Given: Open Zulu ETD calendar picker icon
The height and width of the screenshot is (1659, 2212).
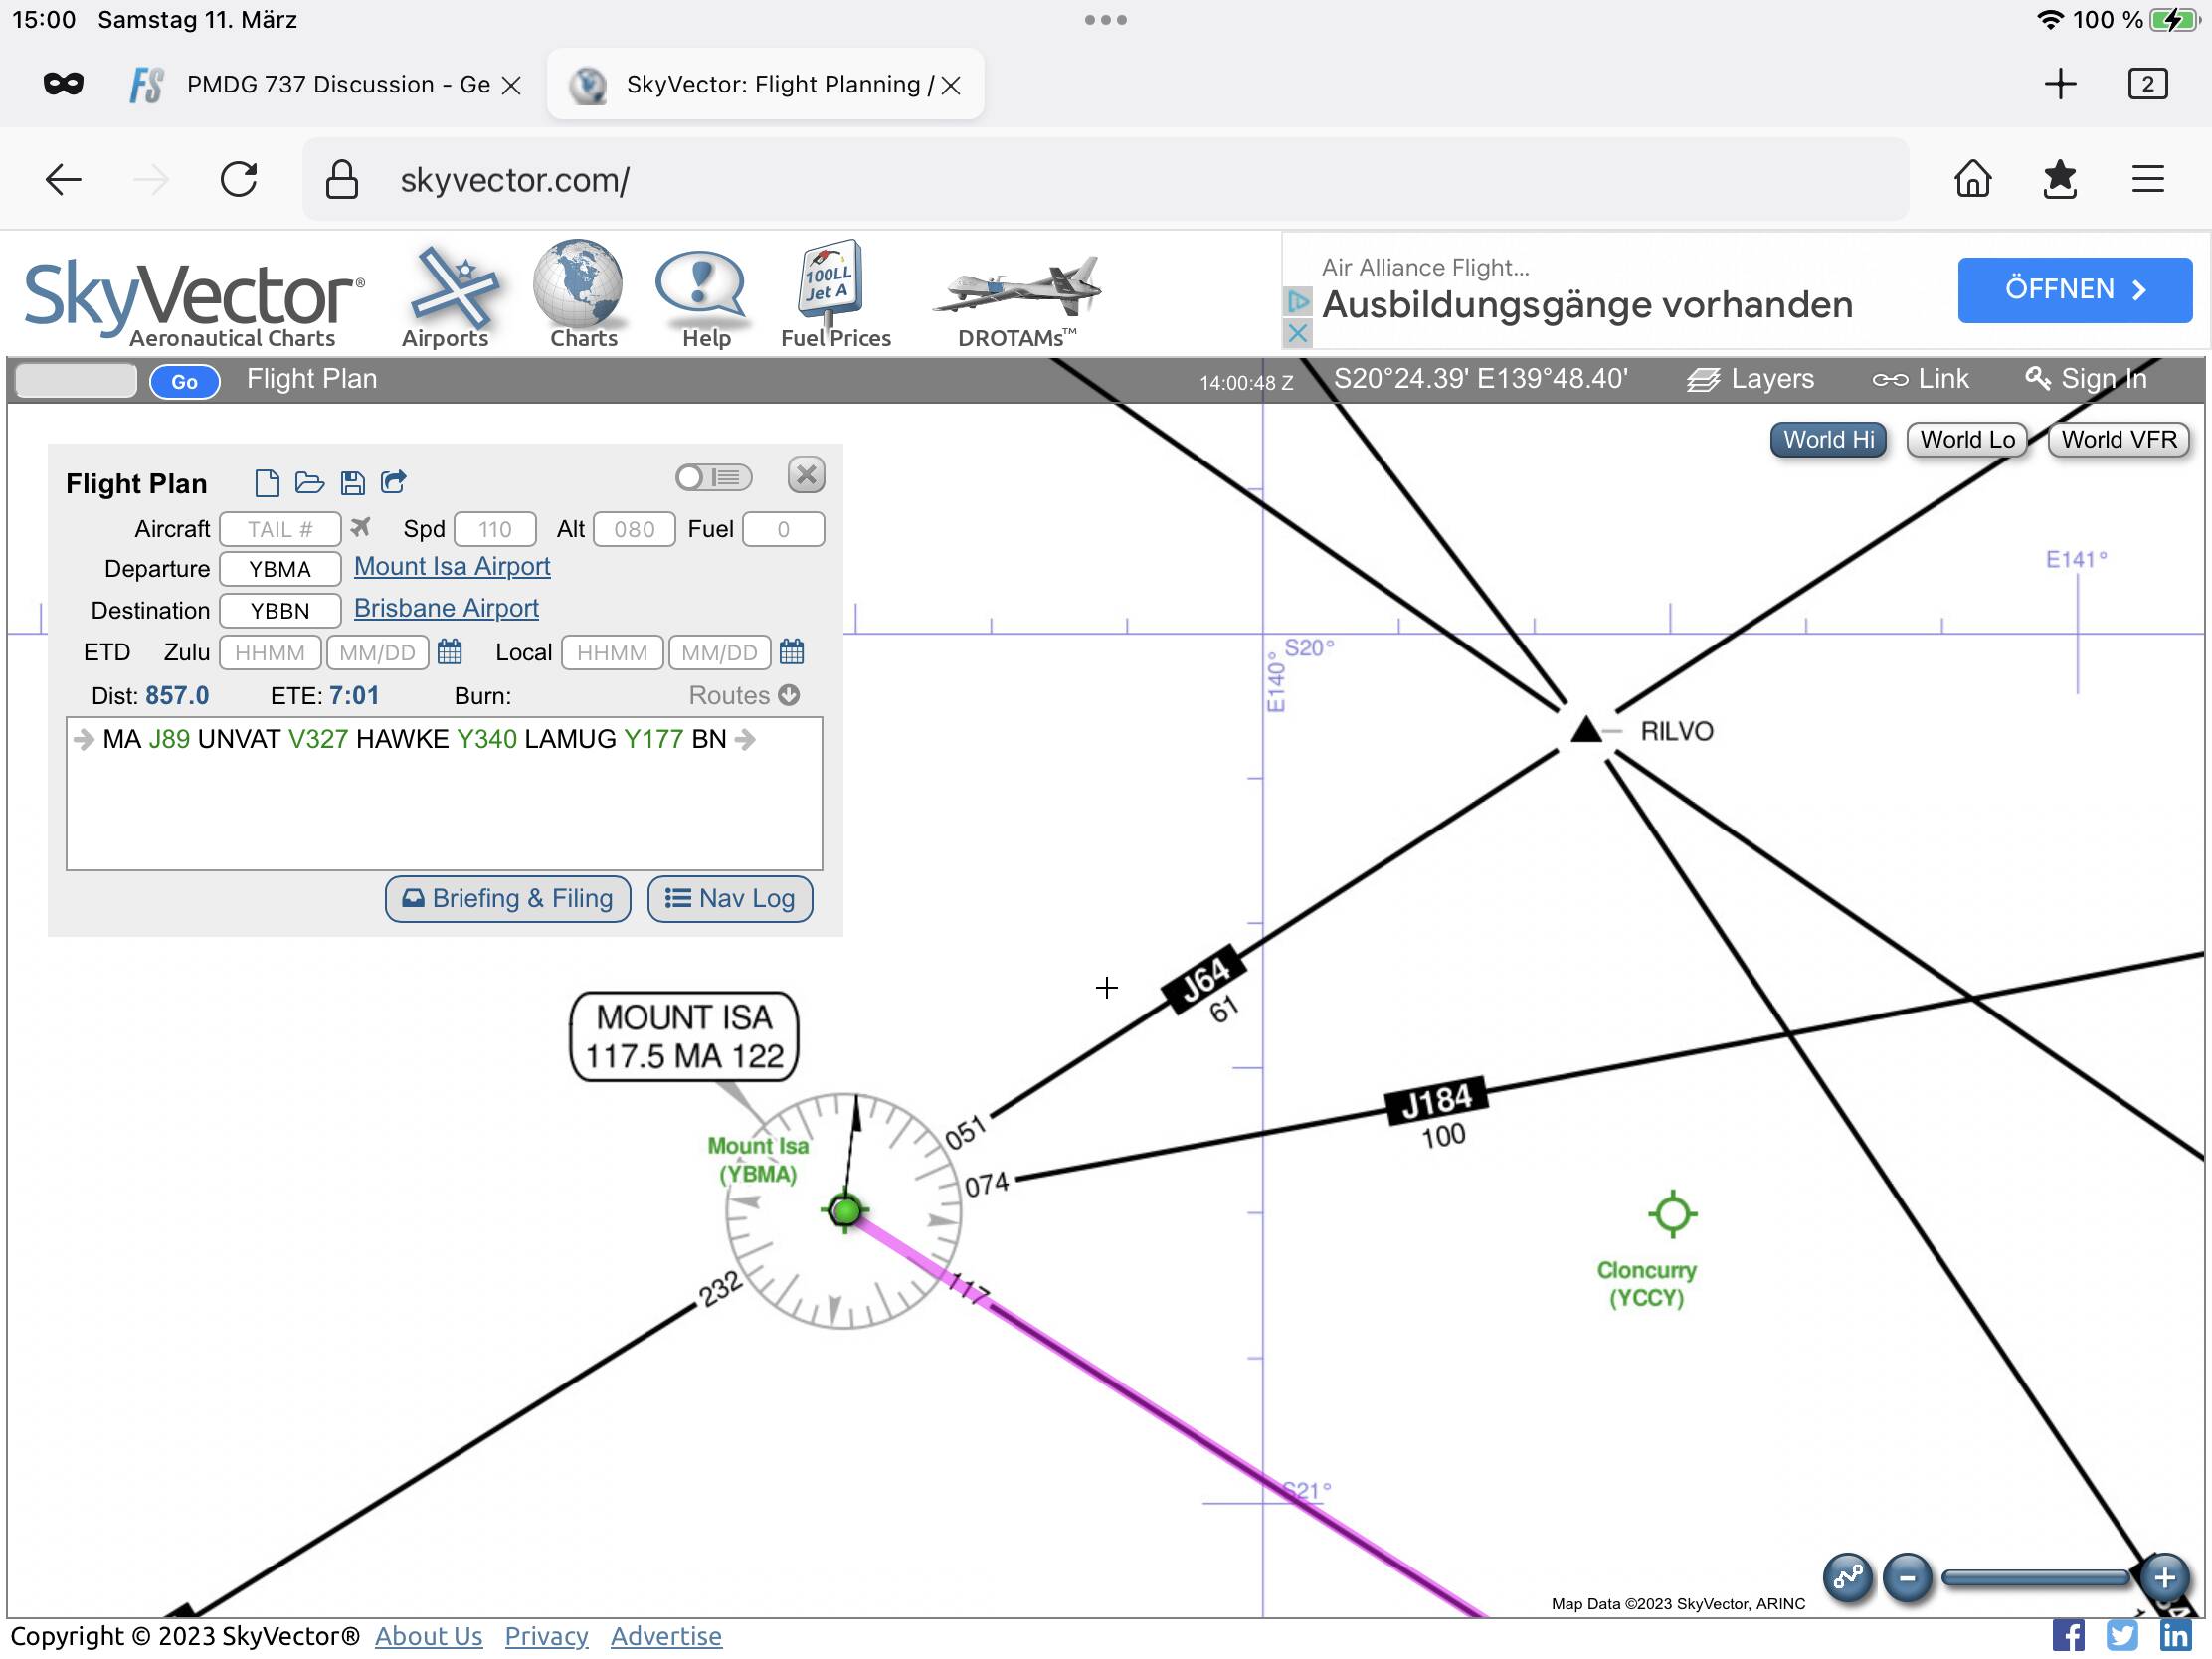Looking at the screenshot, I should click(x=450, y=653).
